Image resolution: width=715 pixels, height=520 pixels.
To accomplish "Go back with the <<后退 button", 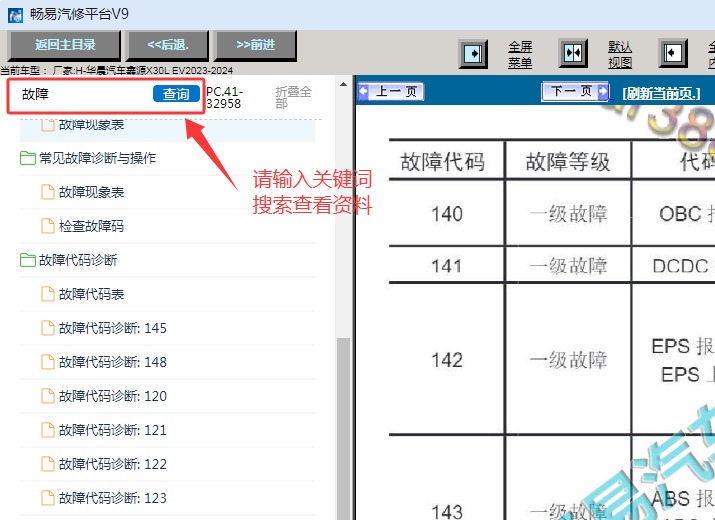I will pos(167,45).
